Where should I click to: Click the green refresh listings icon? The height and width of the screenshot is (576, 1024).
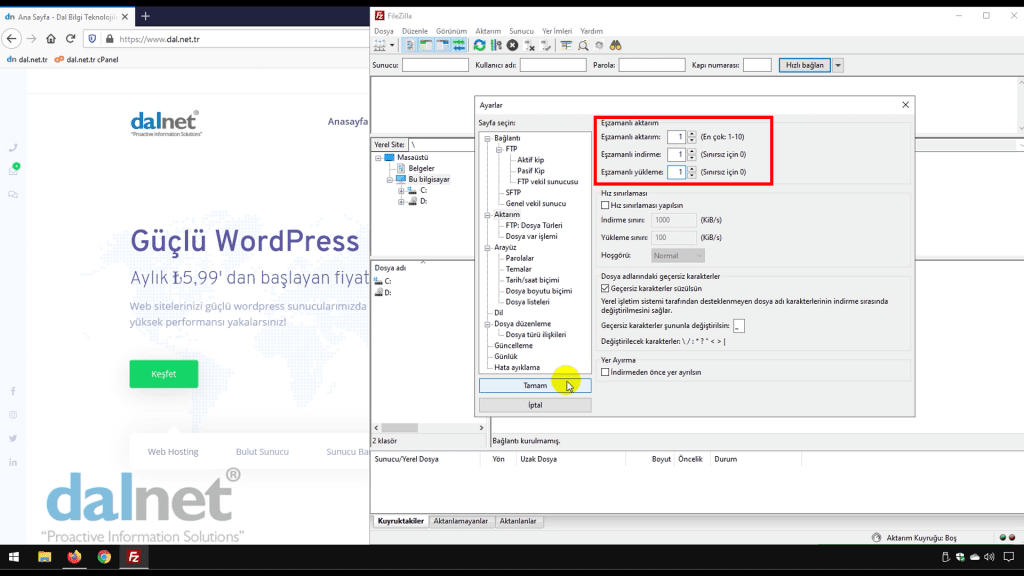[x=479, y=46]
